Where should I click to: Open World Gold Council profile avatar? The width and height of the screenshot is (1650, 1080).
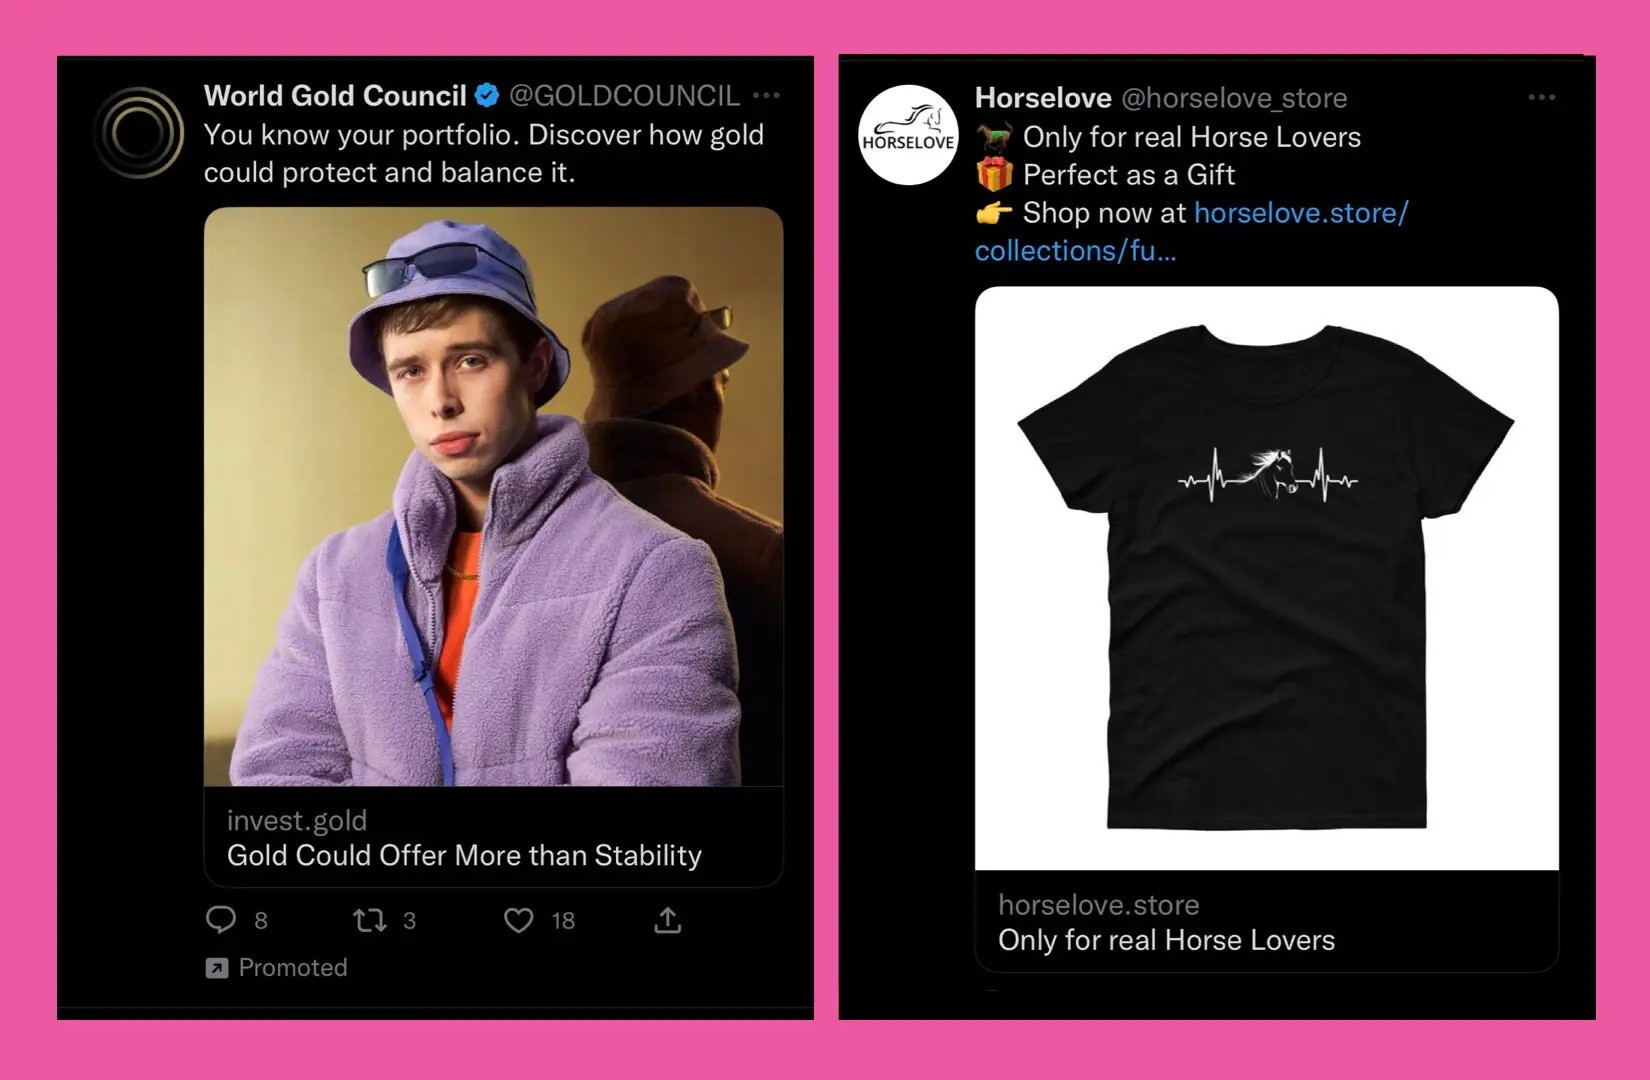click(139, 133)
